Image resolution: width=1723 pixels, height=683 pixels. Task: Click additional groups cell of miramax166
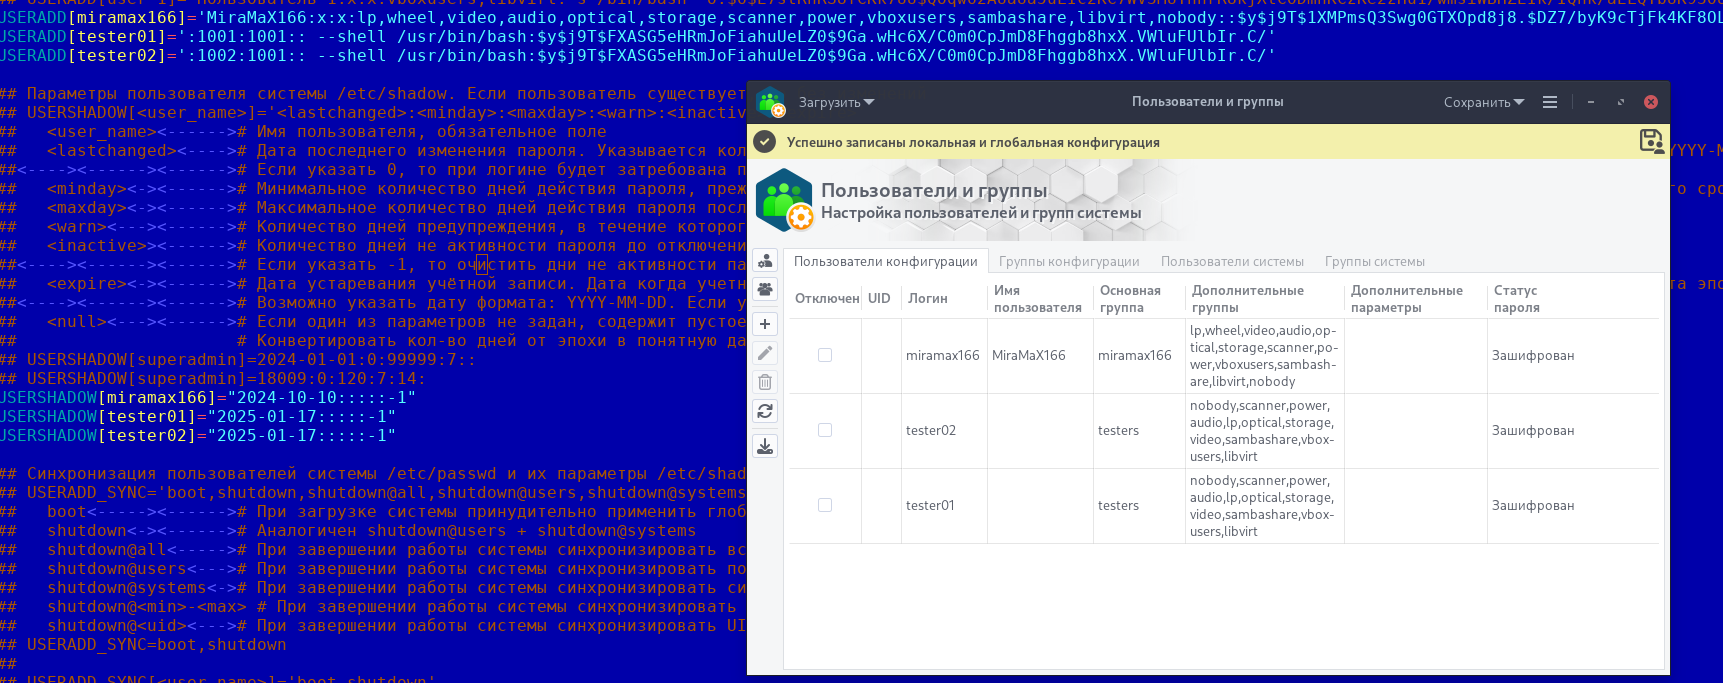click(1264, 356)
